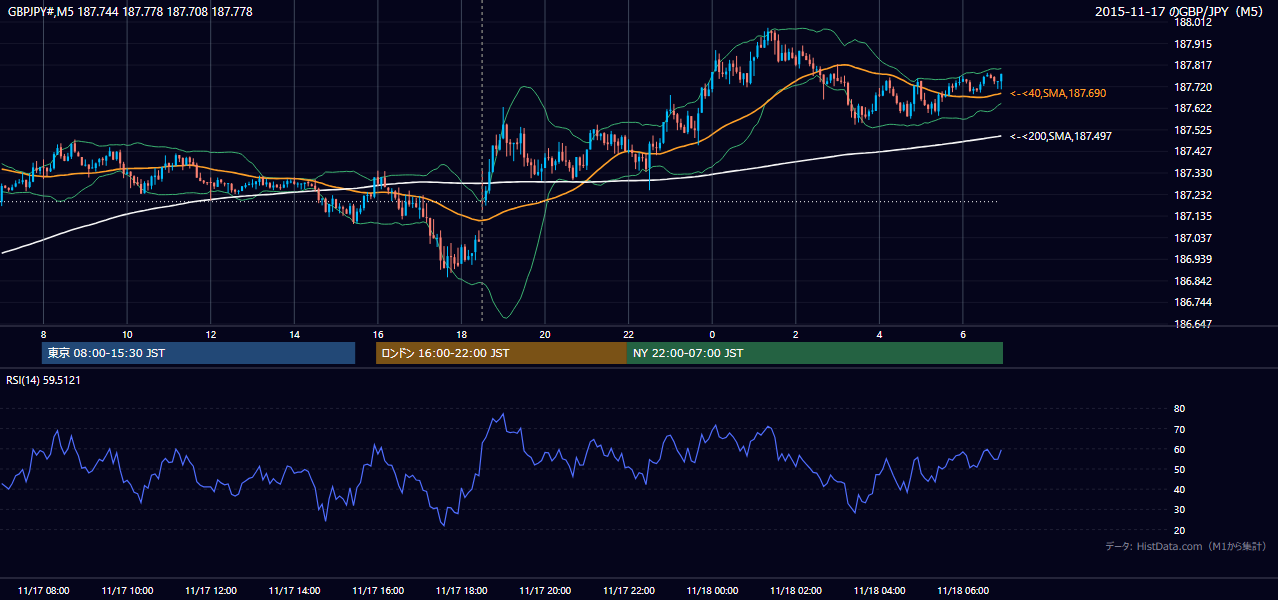Select the 東京 08:00-15:30 JST session bar
The height and width of the screenshot is (600, 1278).
click(x=198, y=353)
